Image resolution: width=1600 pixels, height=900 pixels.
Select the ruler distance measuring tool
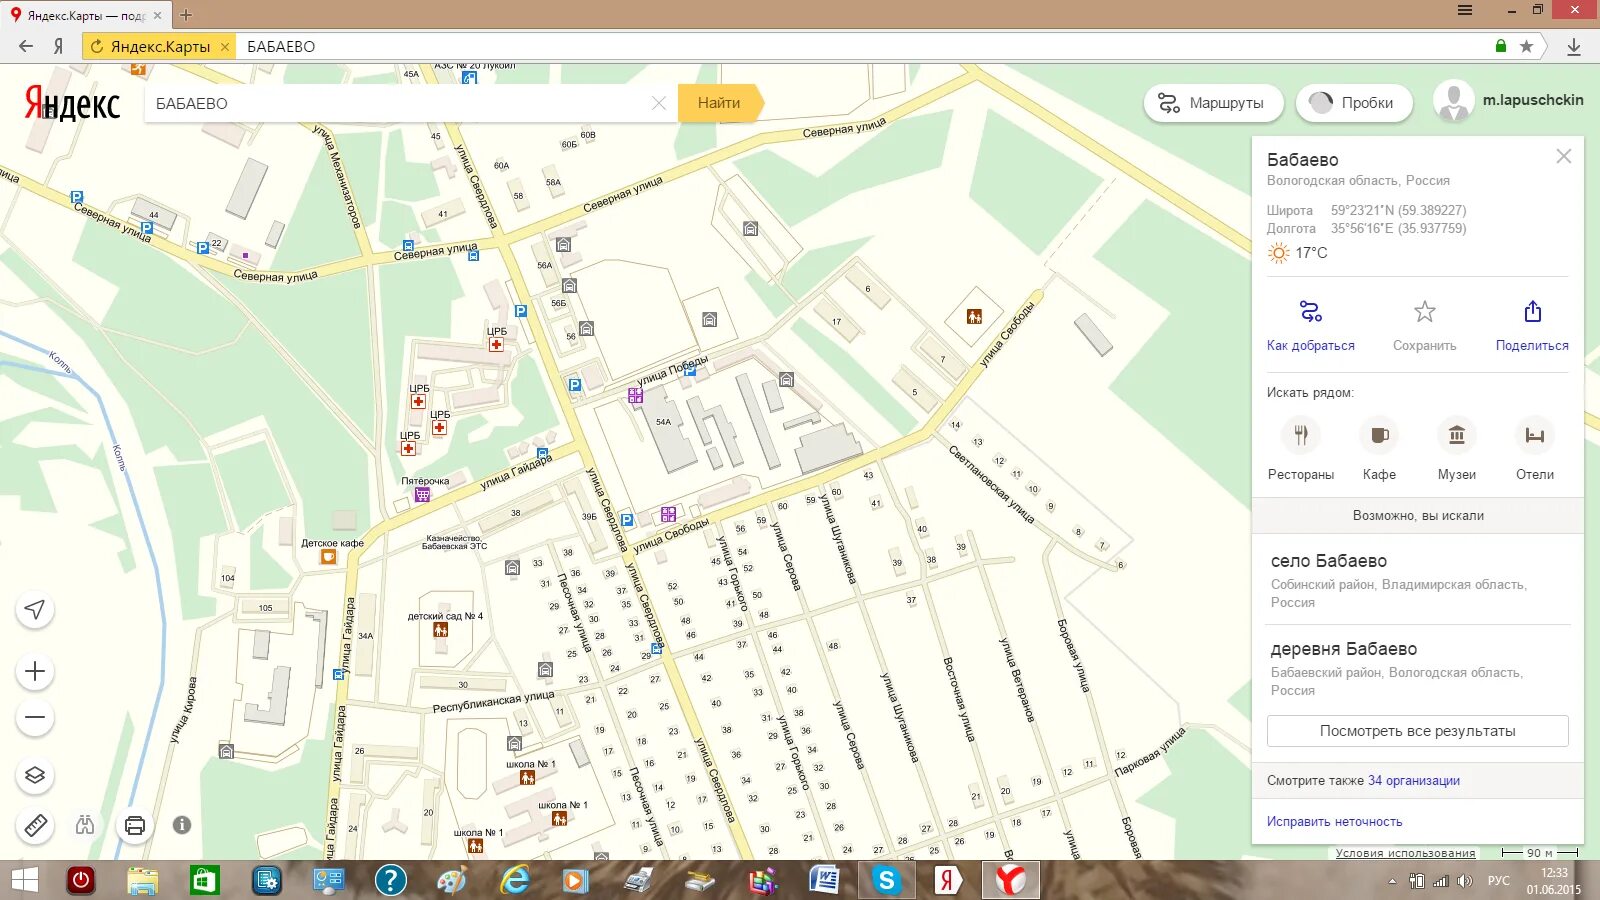[35, 825]
